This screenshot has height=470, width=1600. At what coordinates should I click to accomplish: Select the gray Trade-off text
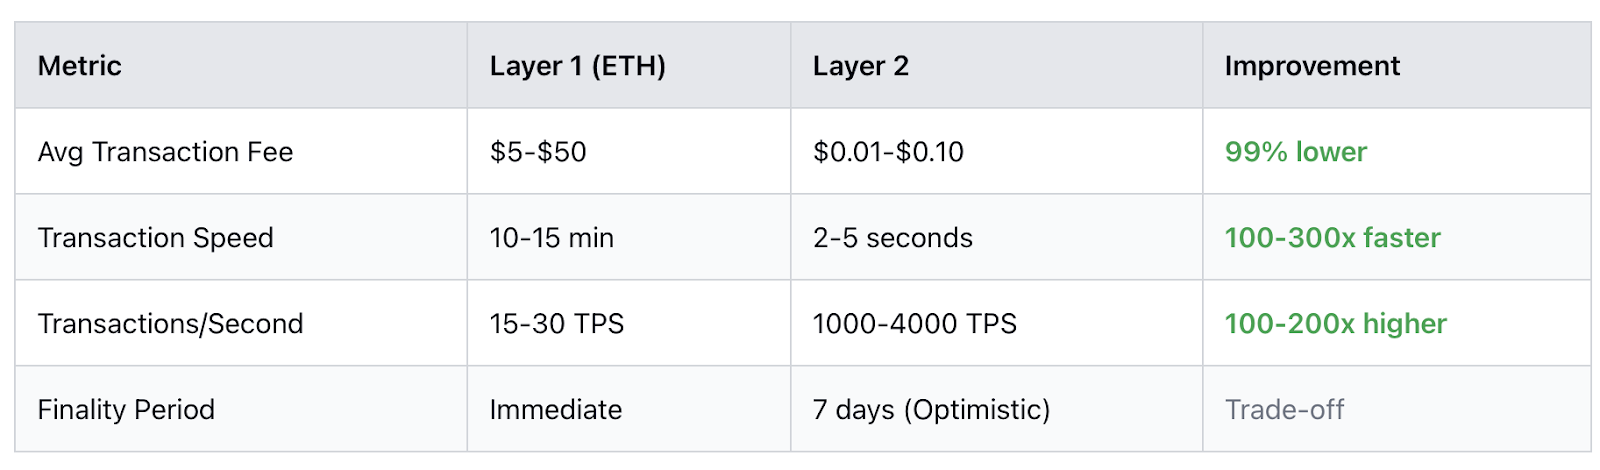click(1284, 410)
